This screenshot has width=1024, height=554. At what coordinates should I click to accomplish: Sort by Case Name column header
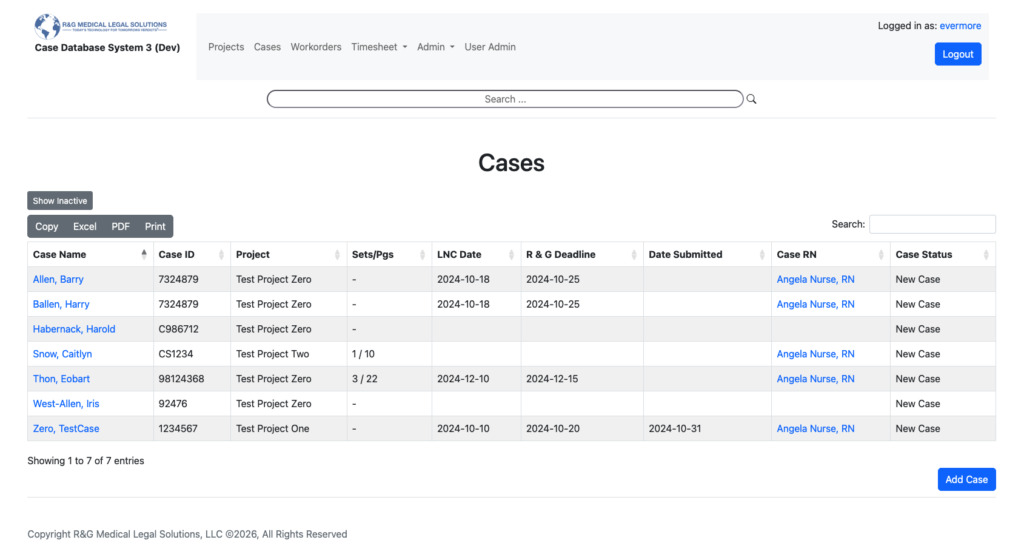click(x=60, y=255)
